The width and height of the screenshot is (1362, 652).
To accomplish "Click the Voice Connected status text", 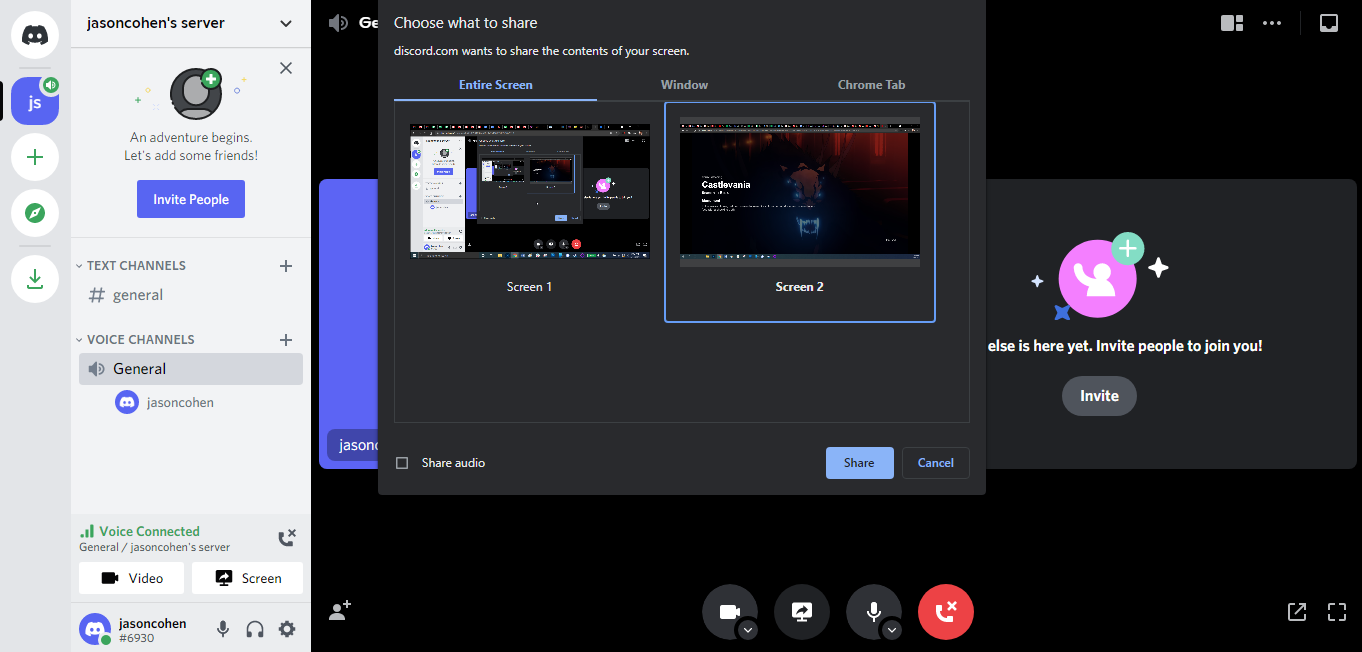I will point(149,531).
